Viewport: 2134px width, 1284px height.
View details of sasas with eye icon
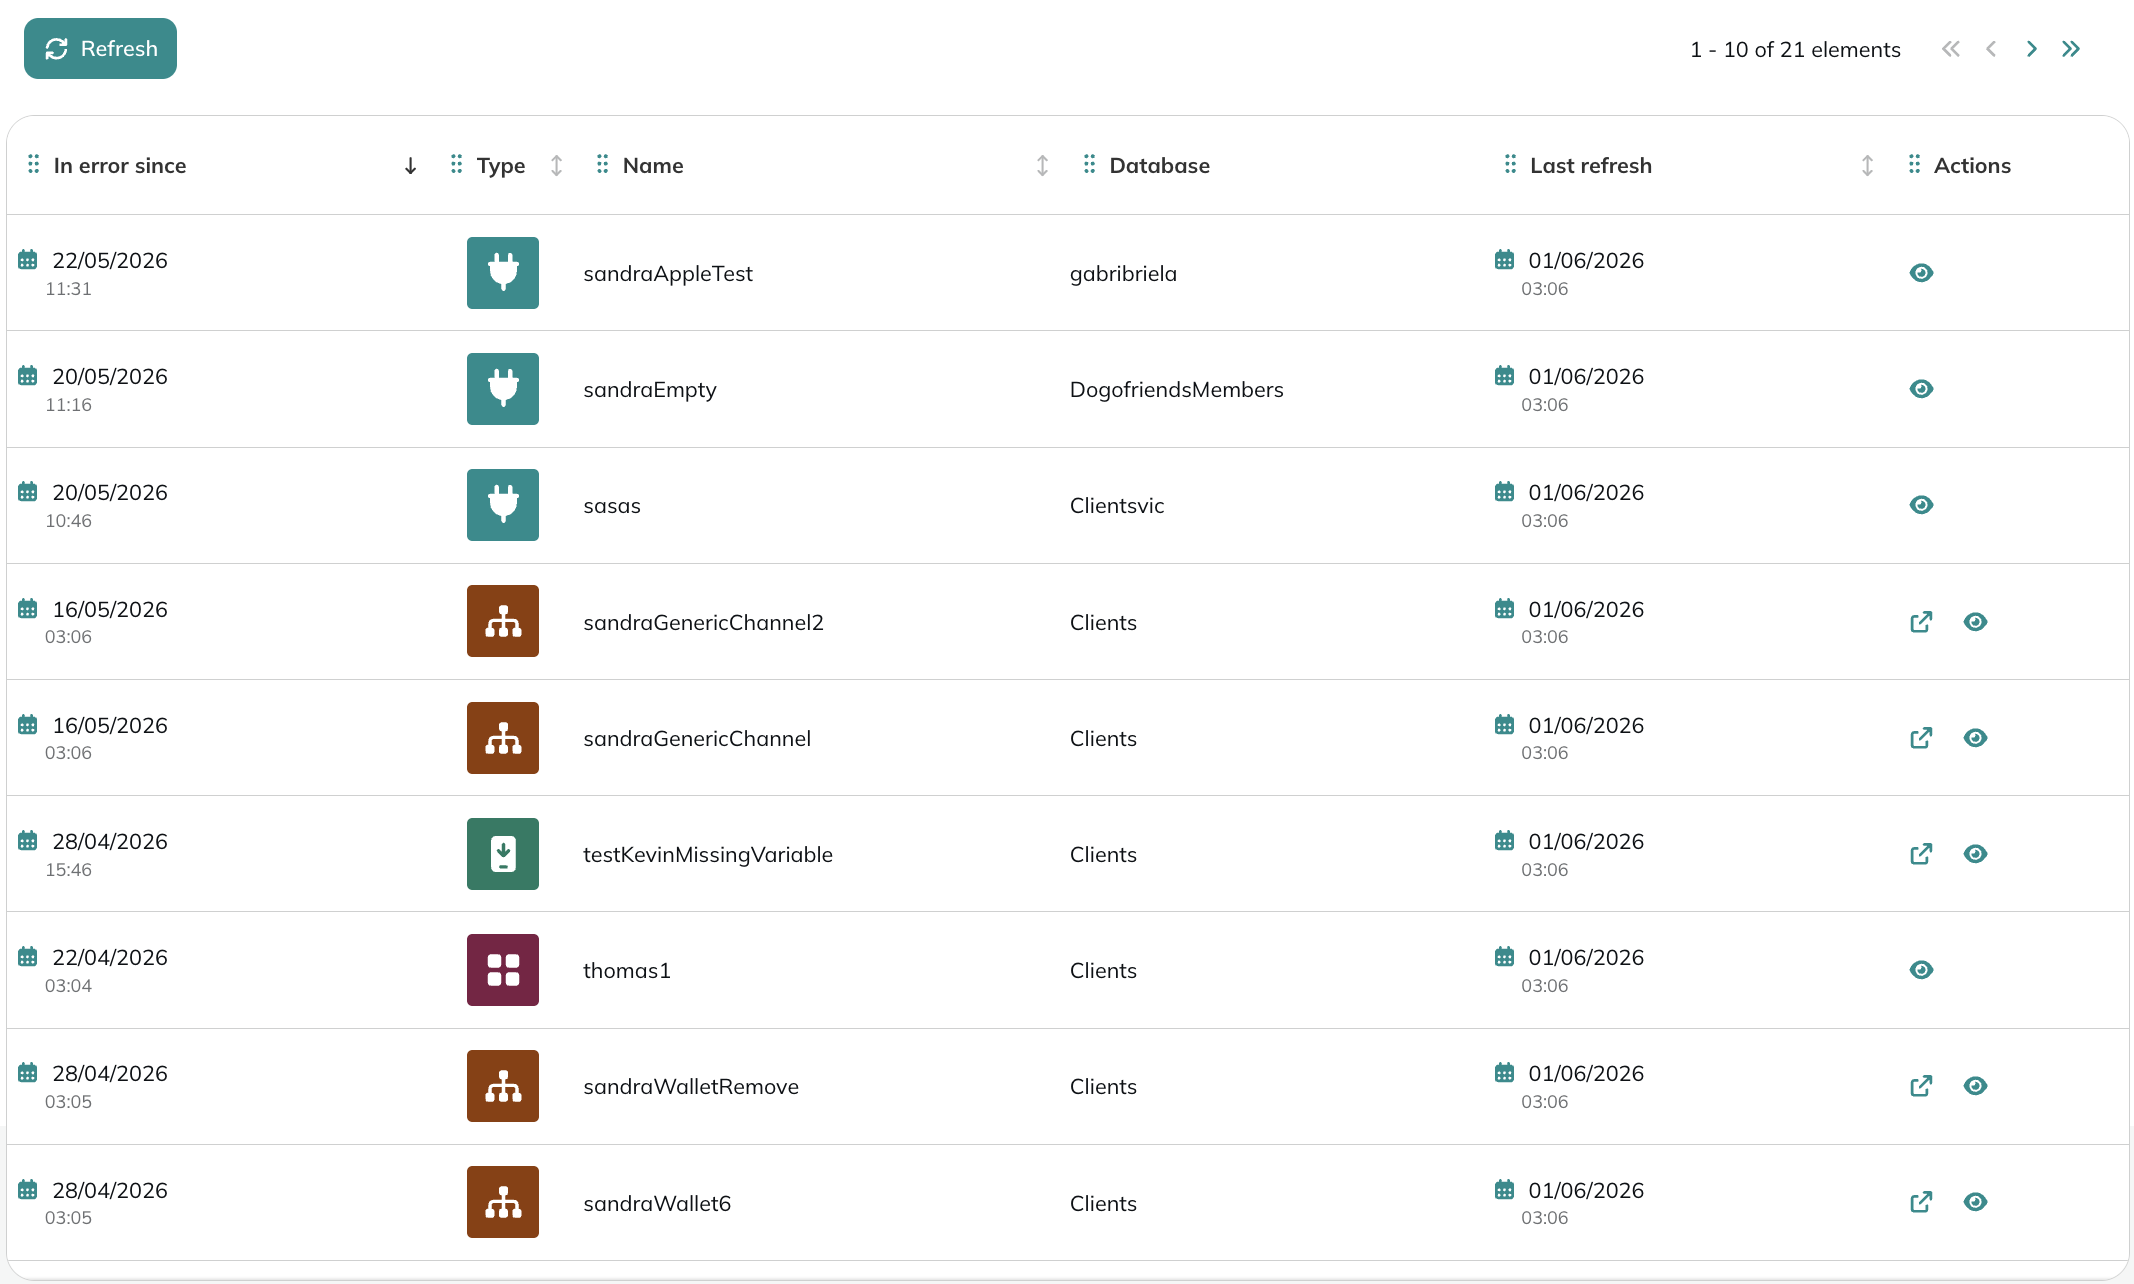1921,505
